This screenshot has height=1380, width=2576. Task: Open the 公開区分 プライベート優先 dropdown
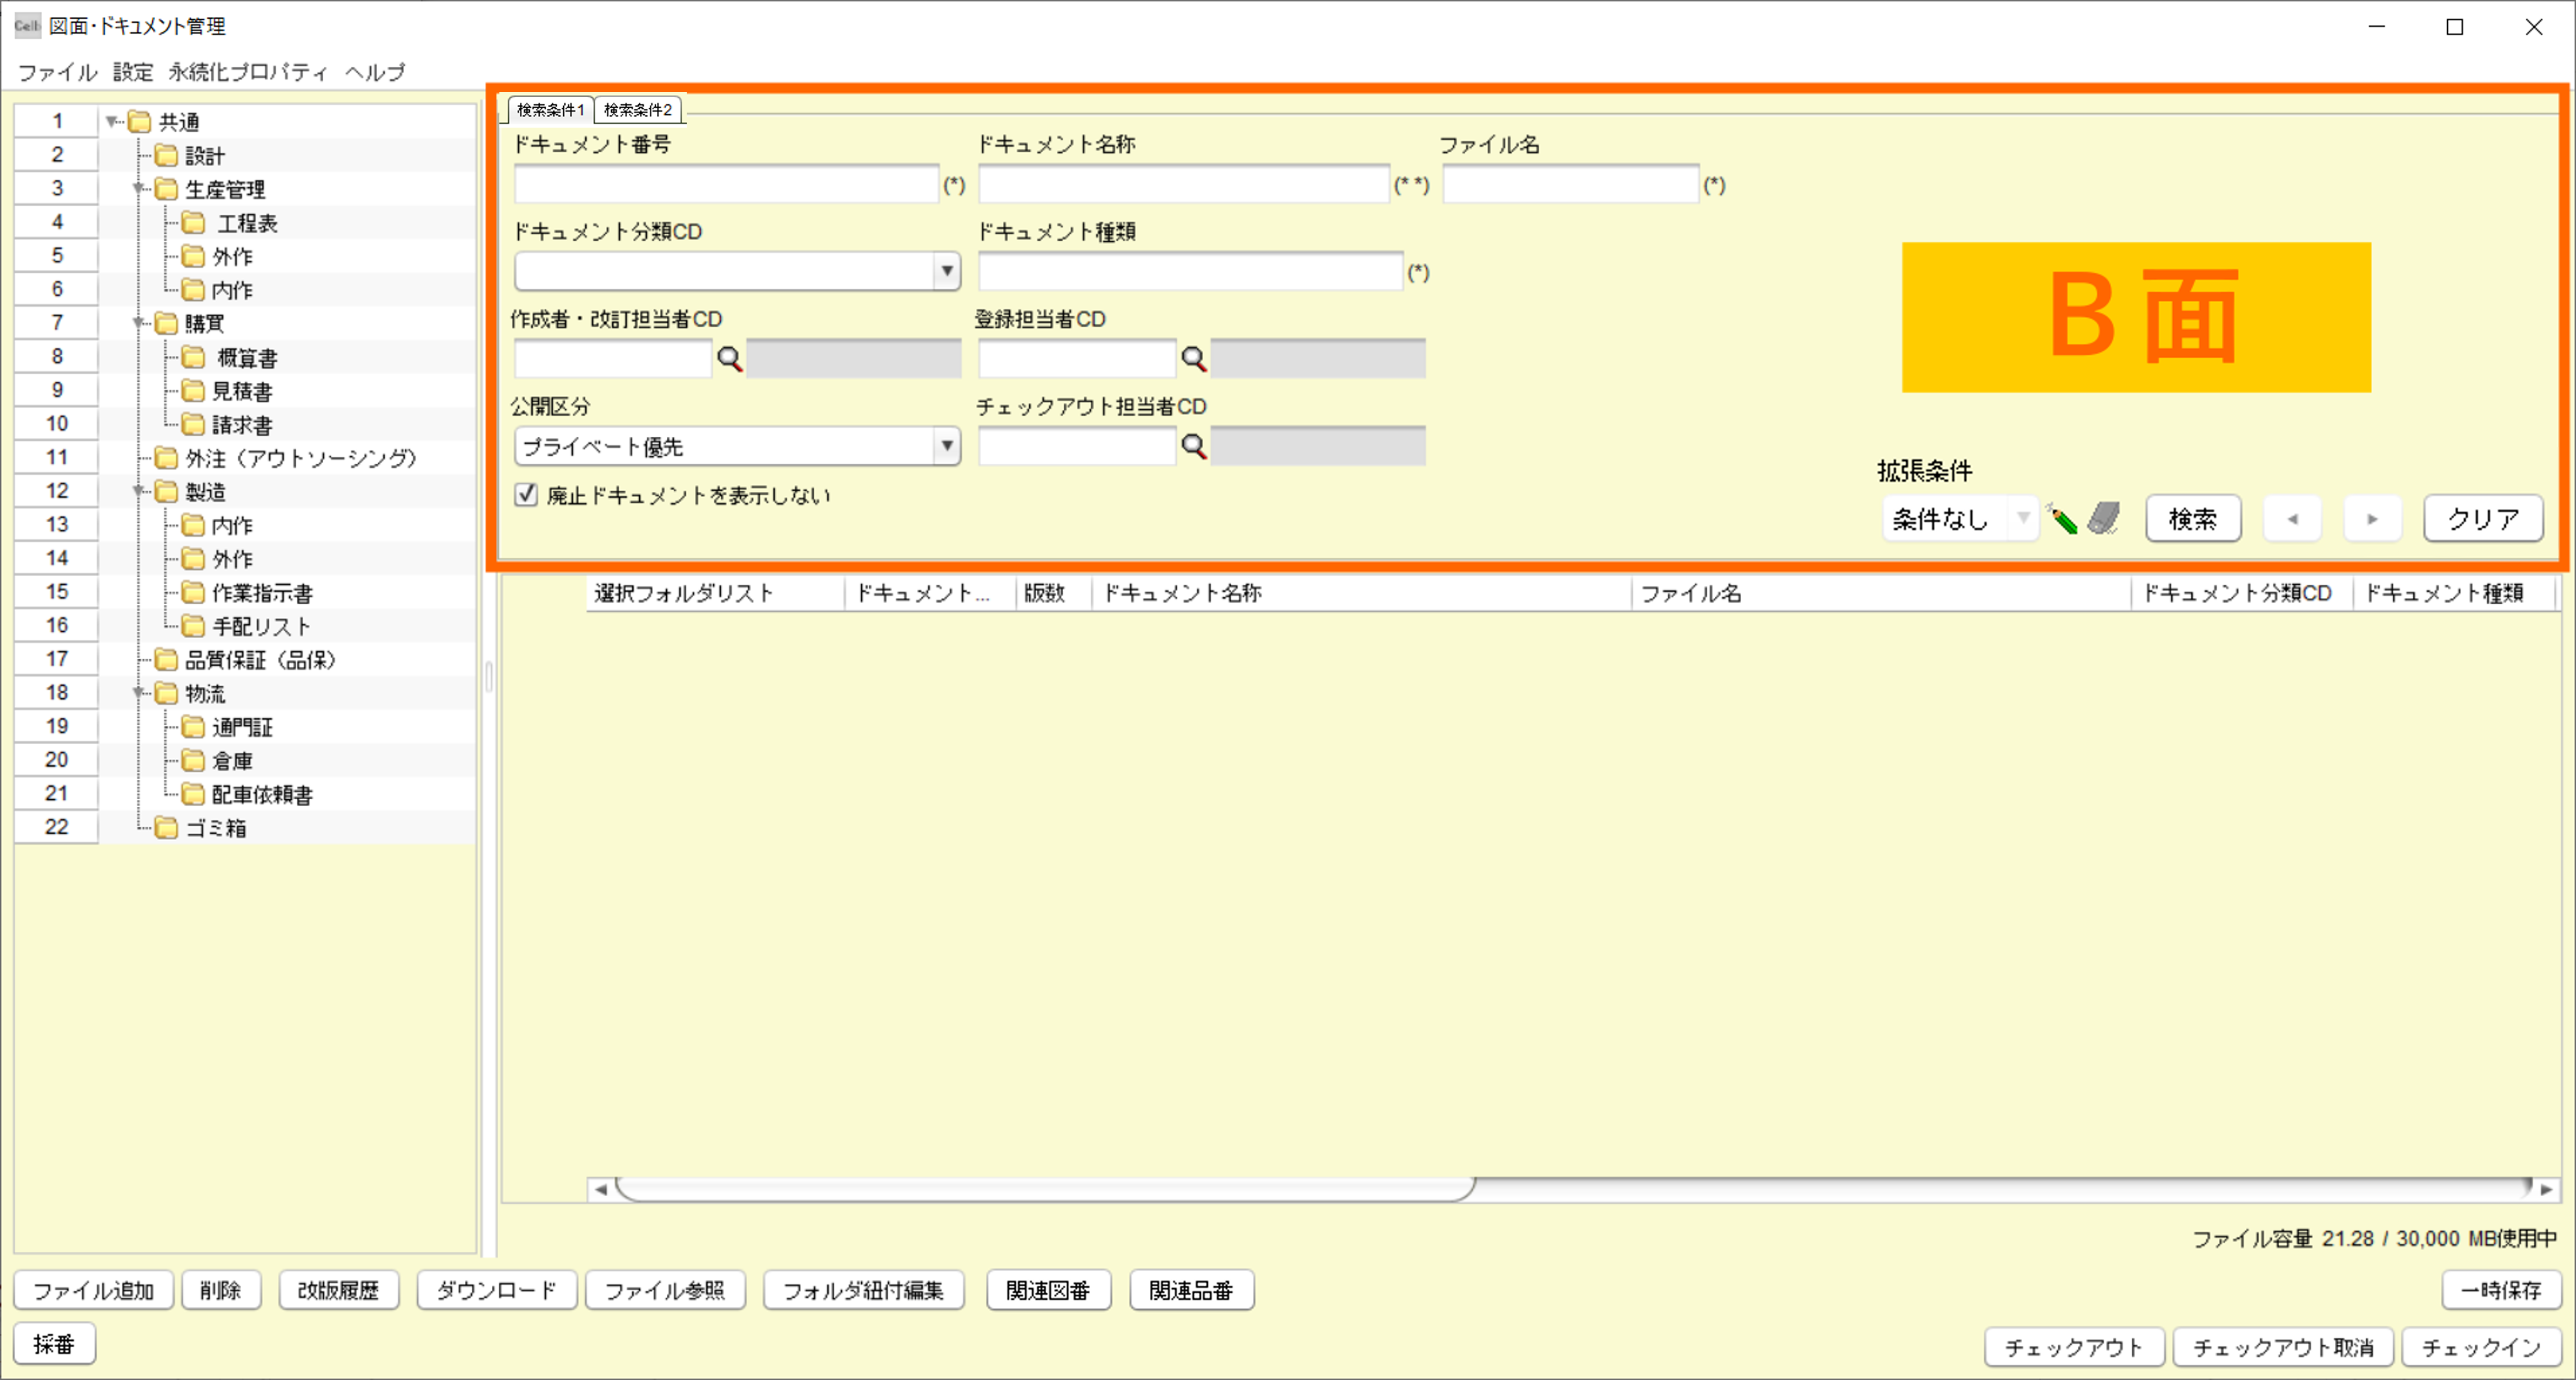(946, 446)
